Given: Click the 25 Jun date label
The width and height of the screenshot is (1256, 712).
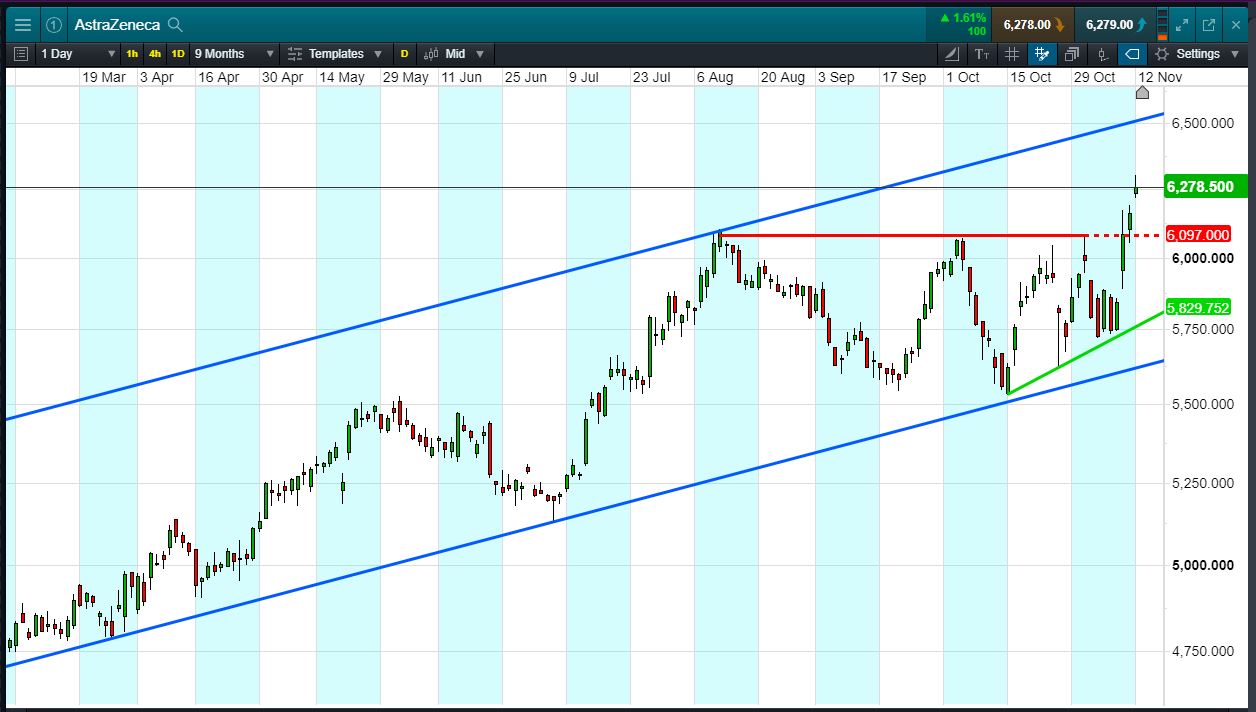Looking at the screenshot, I should pos(526,77).
